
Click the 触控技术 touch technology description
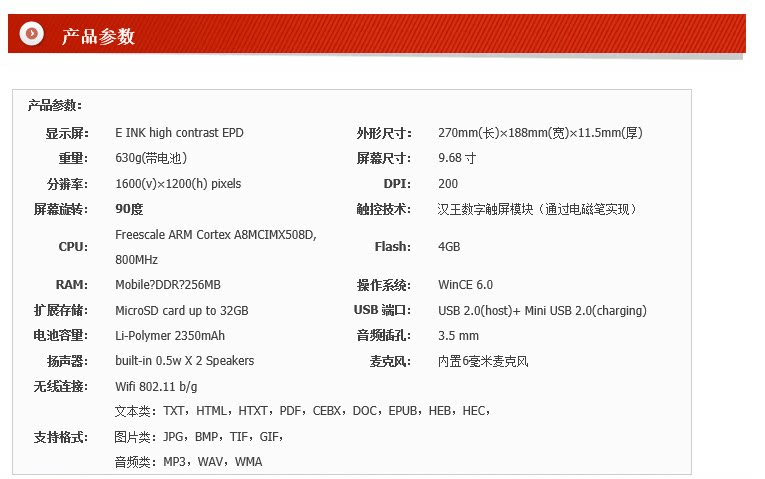(537, 209)
